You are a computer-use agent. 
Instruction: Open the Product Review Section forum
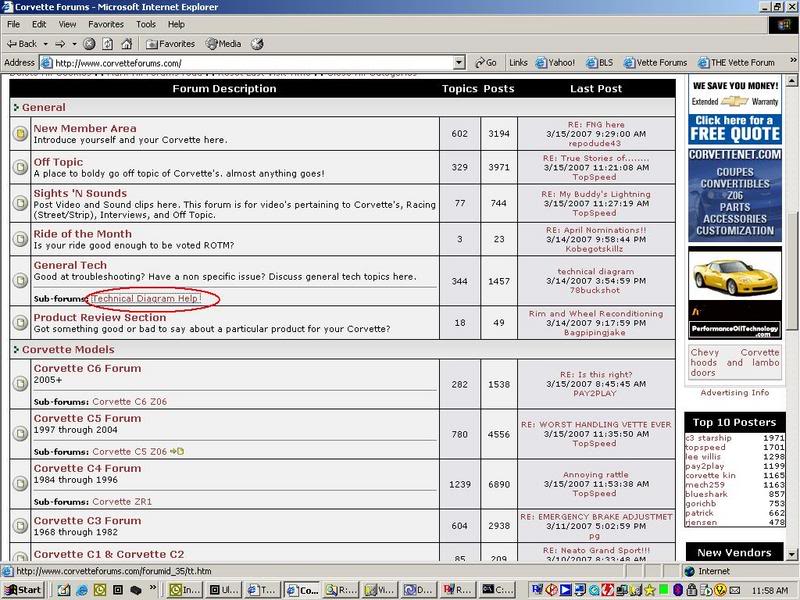tap(100, 317)
